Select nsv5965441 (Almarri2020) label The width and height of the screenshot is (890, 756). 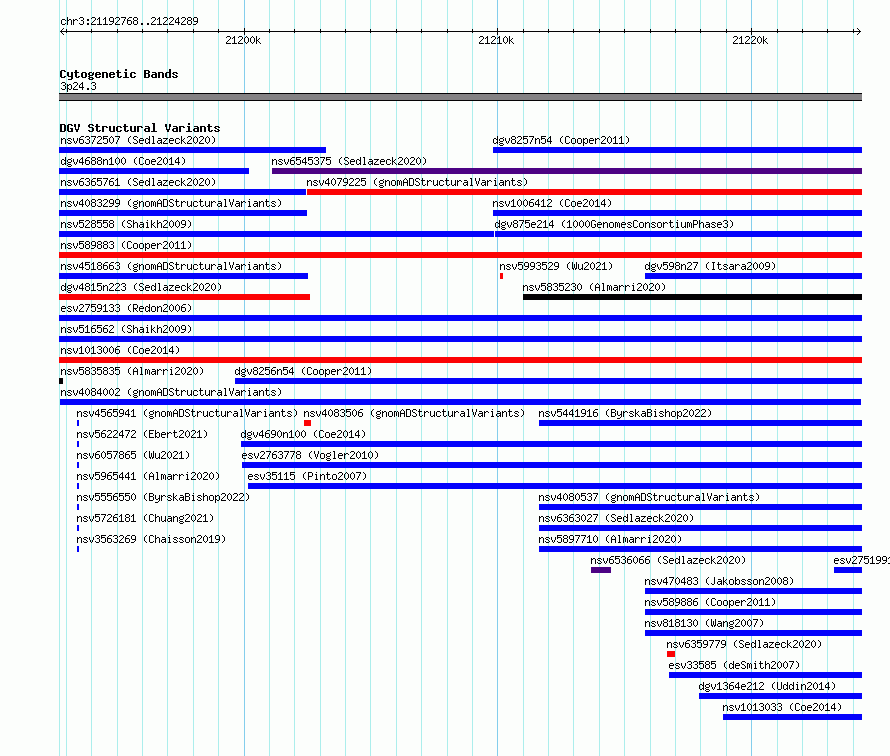coord(148,476)
